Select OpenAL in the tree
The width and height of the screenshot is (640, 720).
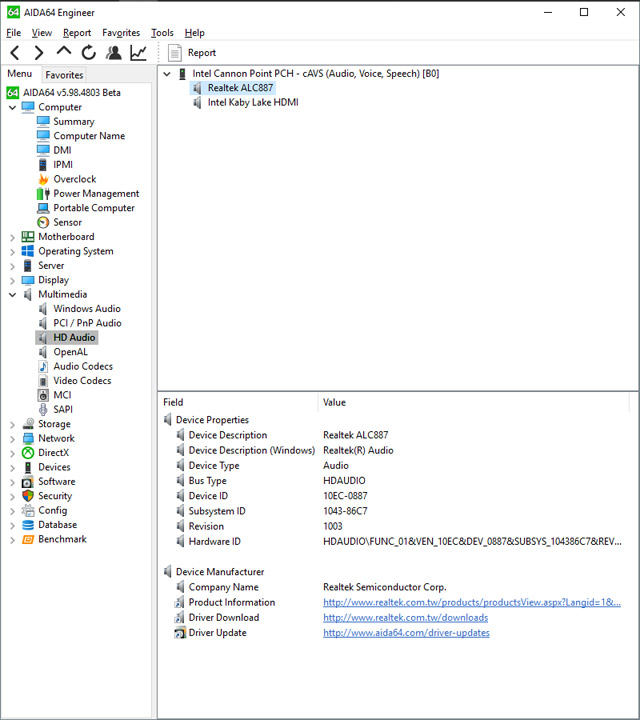click(70, 352)
